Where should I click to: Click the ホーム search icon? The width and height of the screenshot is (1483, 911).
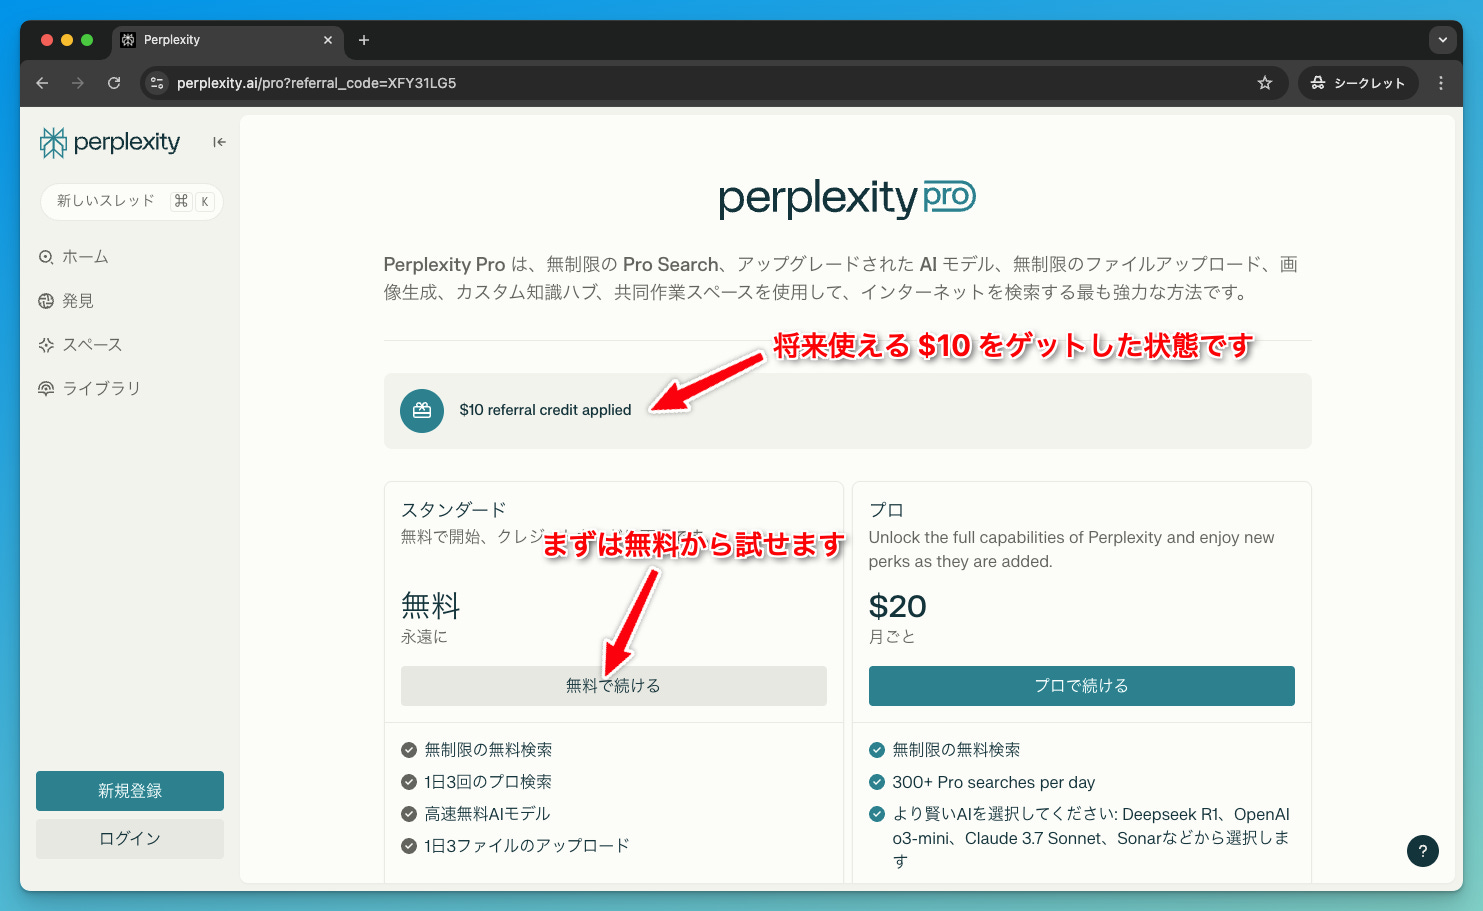click(46, 257)
